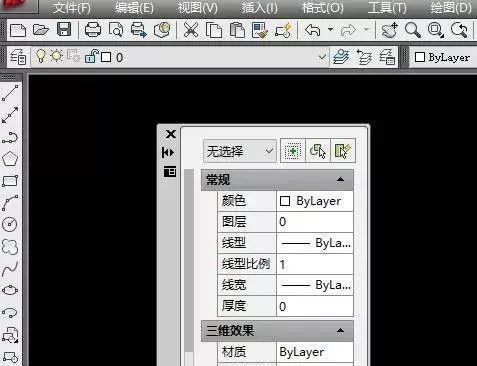Select the Line drawing tool
The height and width of the screenshot is (366, 477).
click(x=10, y=93)
